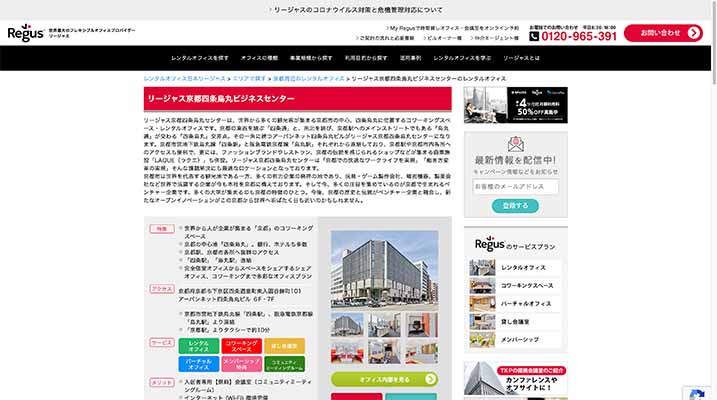
Task: Open the レンタルオフィスを探す menu
Action: coord(181,59)
